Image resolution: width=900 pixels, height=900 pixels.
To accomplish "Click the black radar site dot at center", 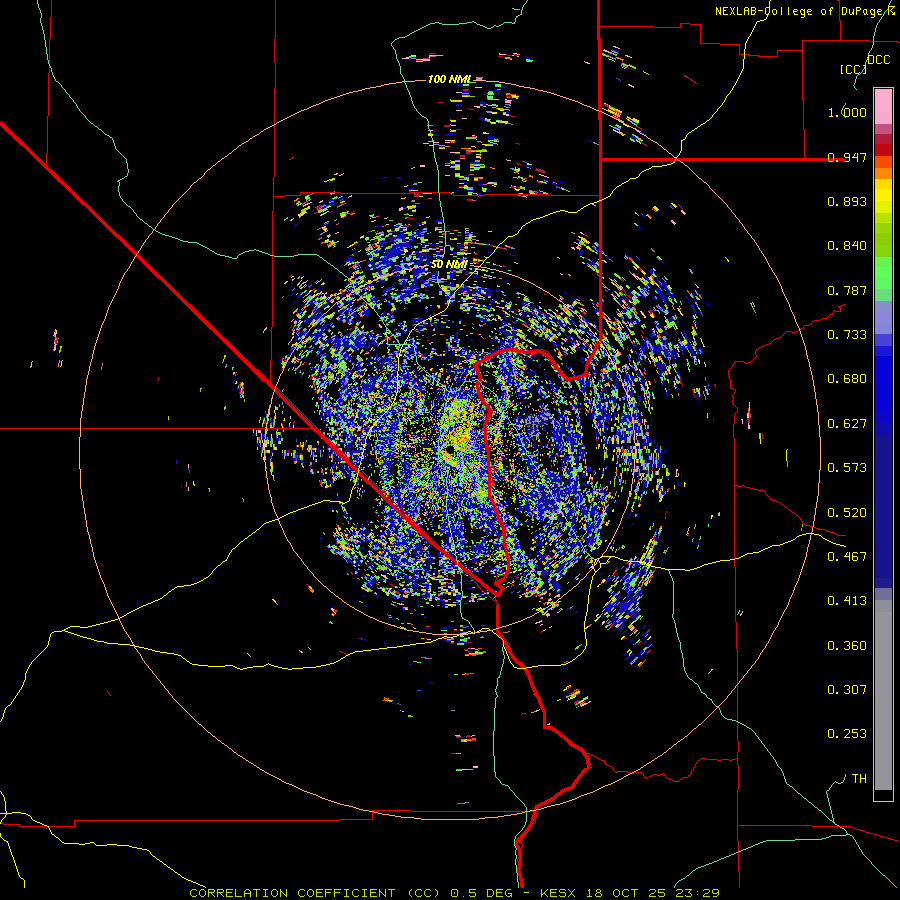I will tap(450, 448).
